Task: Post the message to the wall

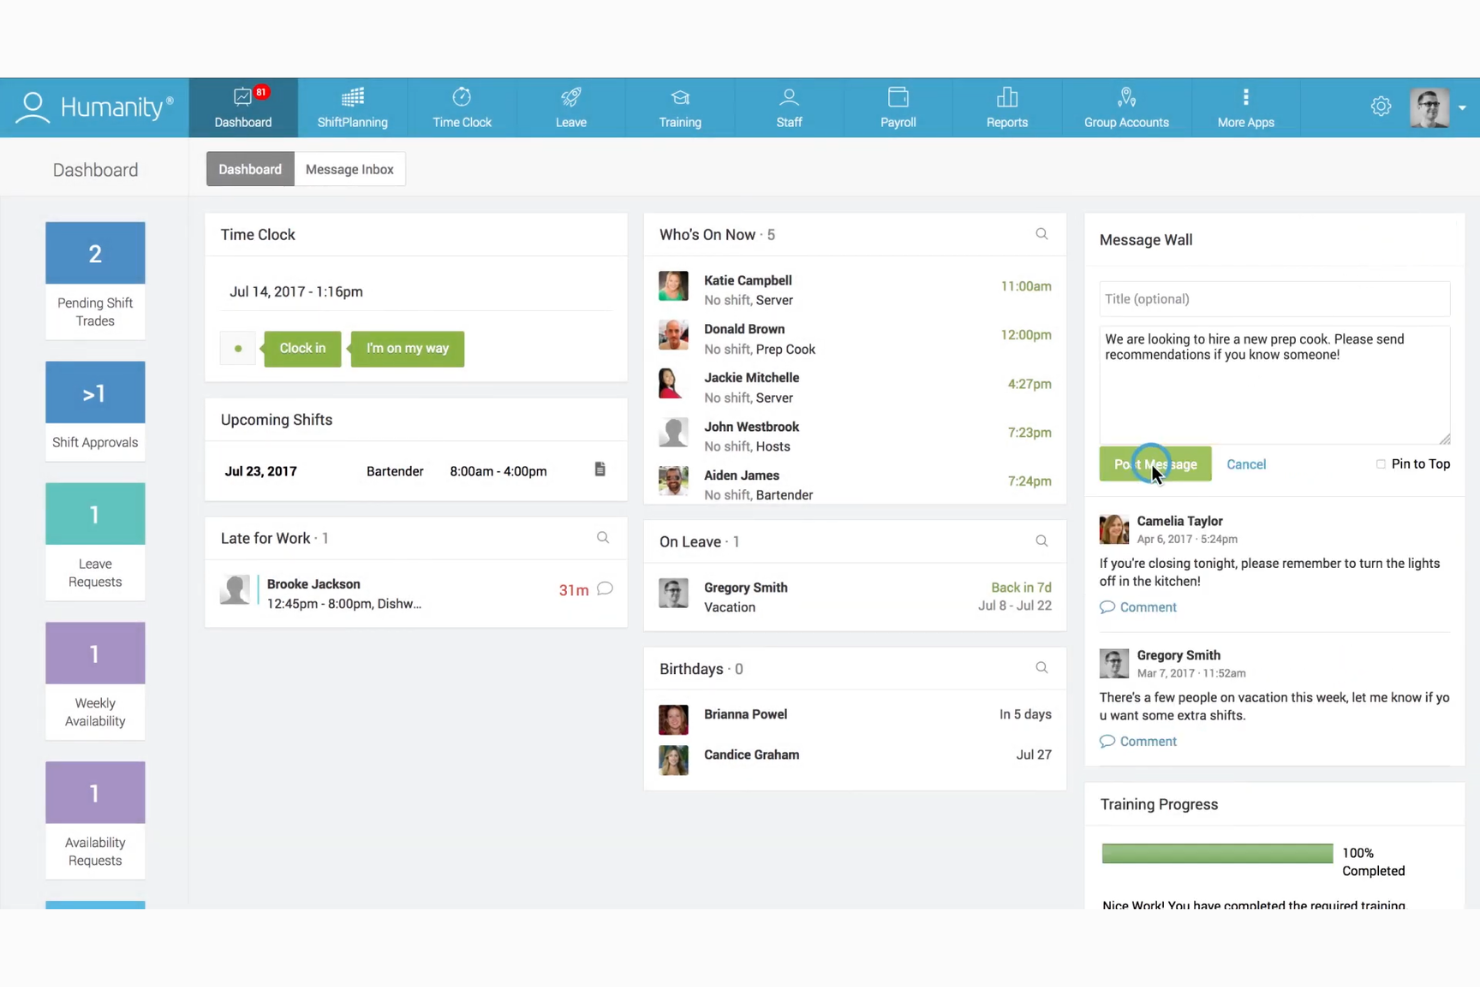Action: tap(1155, 464)
